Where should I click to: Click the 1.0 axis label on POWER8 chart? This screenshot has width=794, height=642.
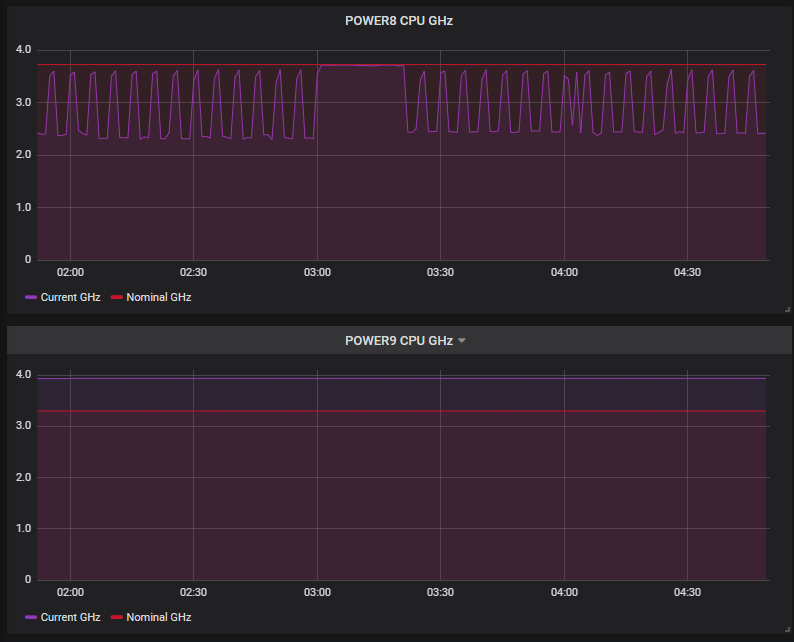click(23, 207)
